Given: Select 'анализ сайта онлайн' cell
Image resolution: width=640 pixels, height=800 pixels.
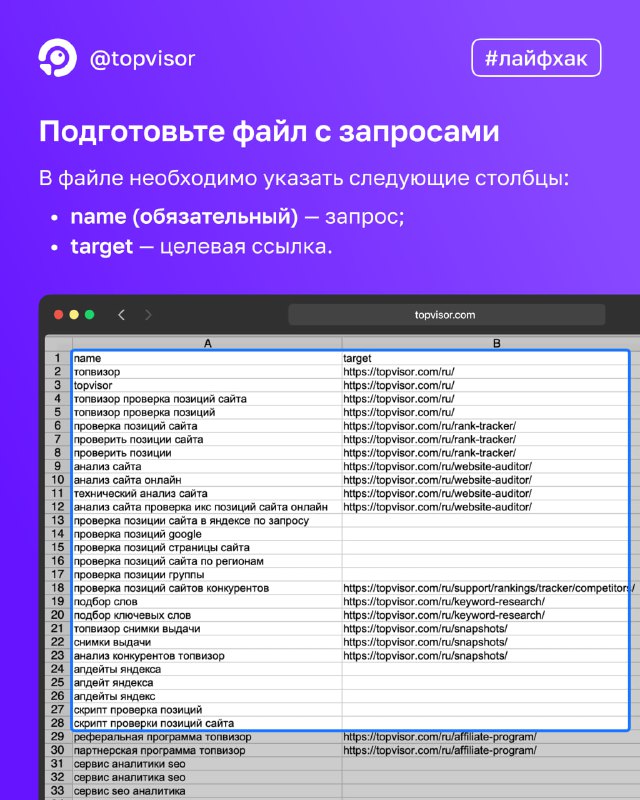Looking at the screenshot, I should click(x=207, y=480).
